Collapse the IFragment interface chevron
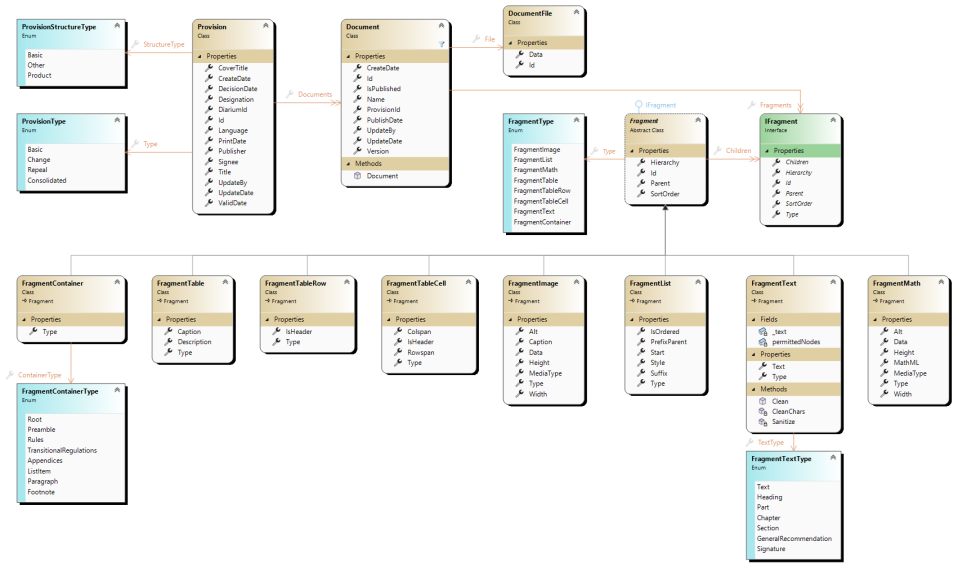This screenshot has height=564, width=954. pyautogui.click(x=833, y=120)
